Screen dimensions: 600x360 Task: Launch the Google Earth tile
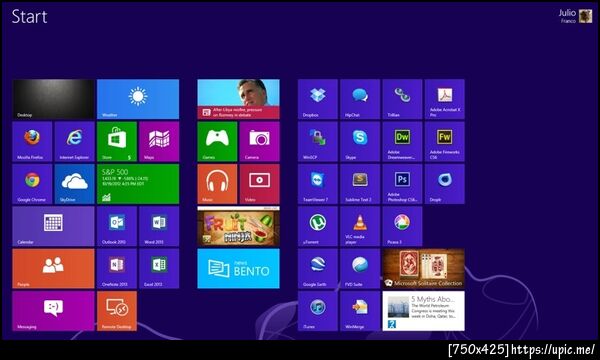click(318, 269)
